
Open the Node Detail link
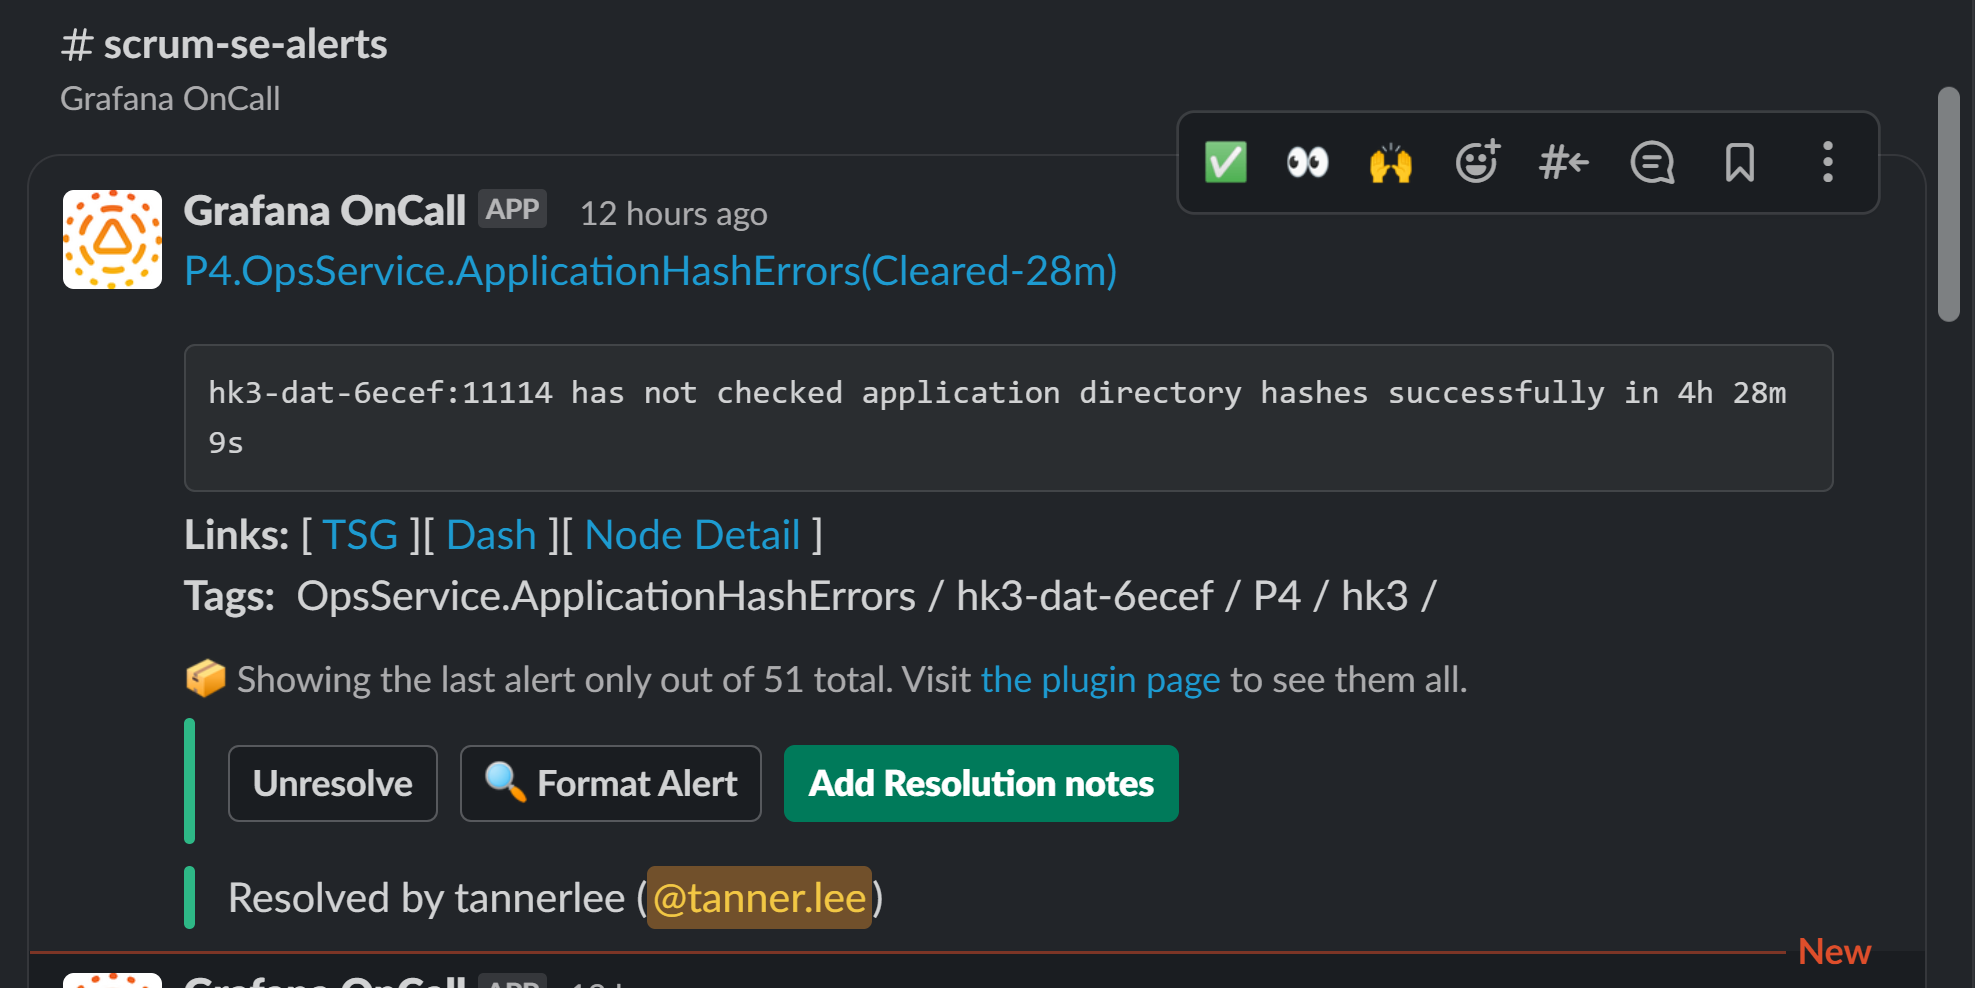pos(693,534)
